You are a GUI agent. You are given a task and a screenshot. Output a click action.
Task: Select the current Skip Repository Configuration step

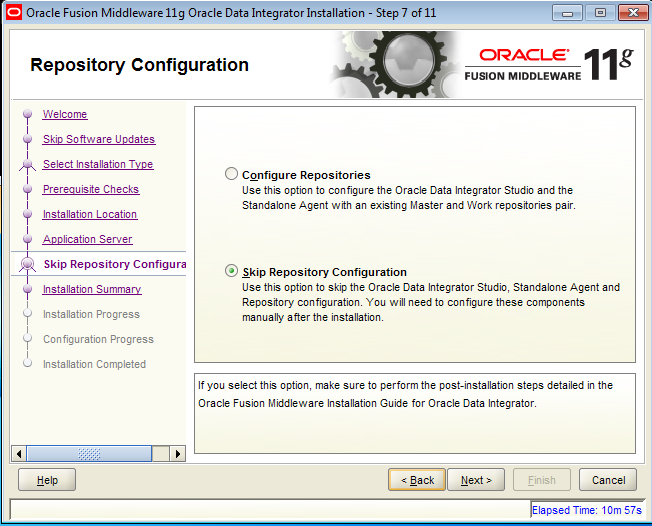(x=115, y=264)
